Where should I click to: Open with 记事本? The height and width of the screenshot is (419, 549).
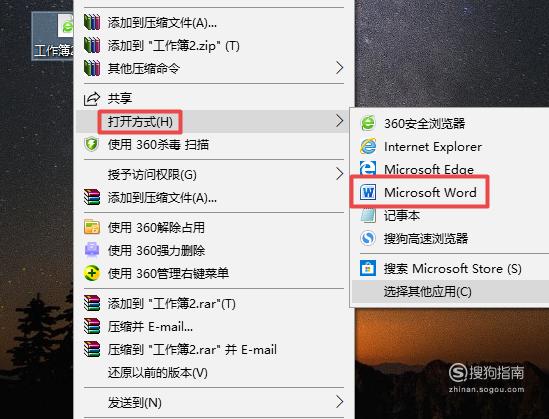click(x=450, y=215)
